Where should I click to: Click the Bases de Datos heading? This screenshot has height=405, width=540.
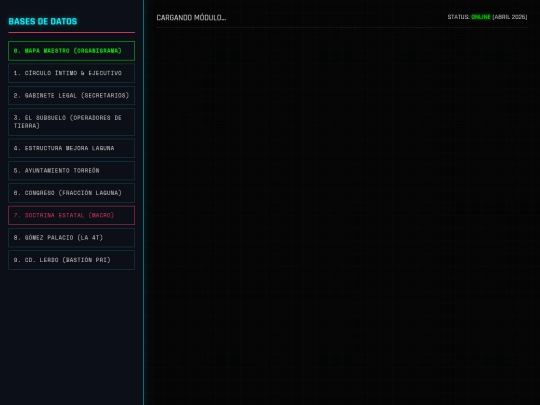[x=43, y=21]
